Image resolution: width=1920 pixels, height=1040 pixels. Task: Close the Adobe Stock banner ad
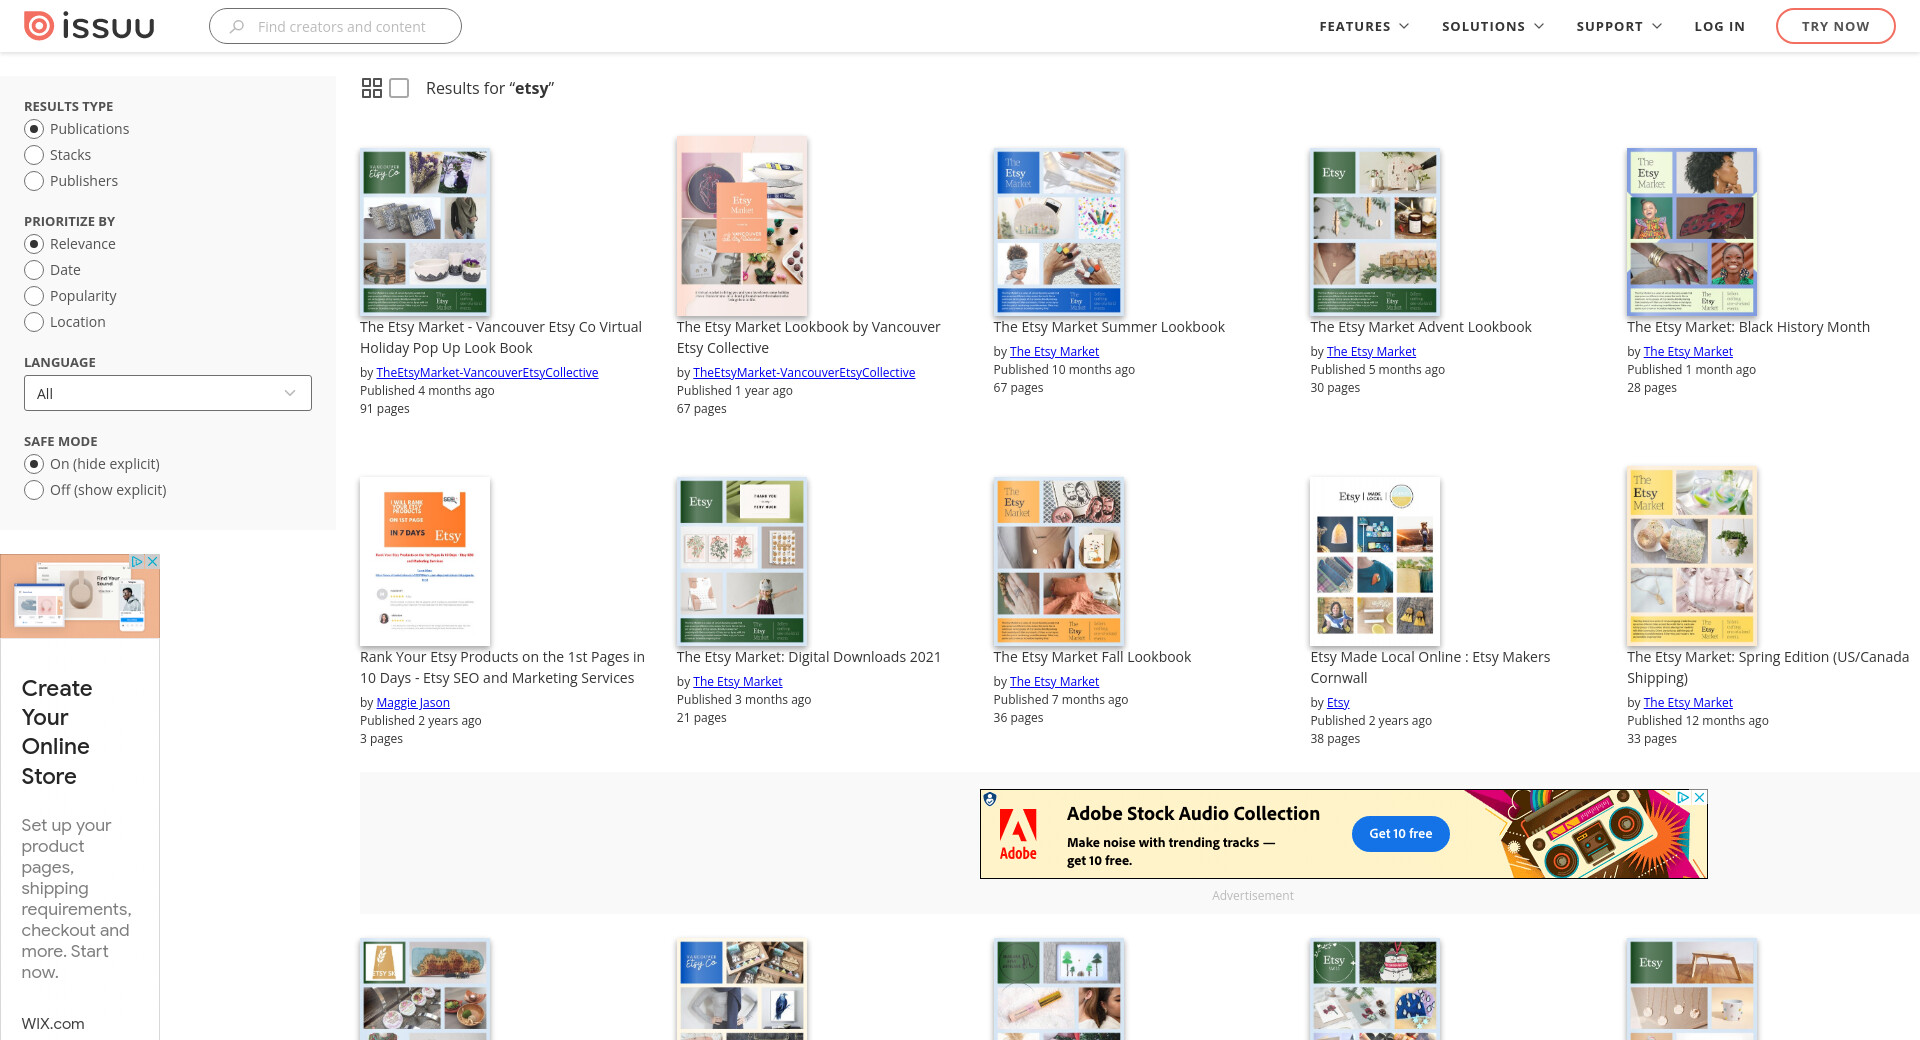tap(1699, 798)
